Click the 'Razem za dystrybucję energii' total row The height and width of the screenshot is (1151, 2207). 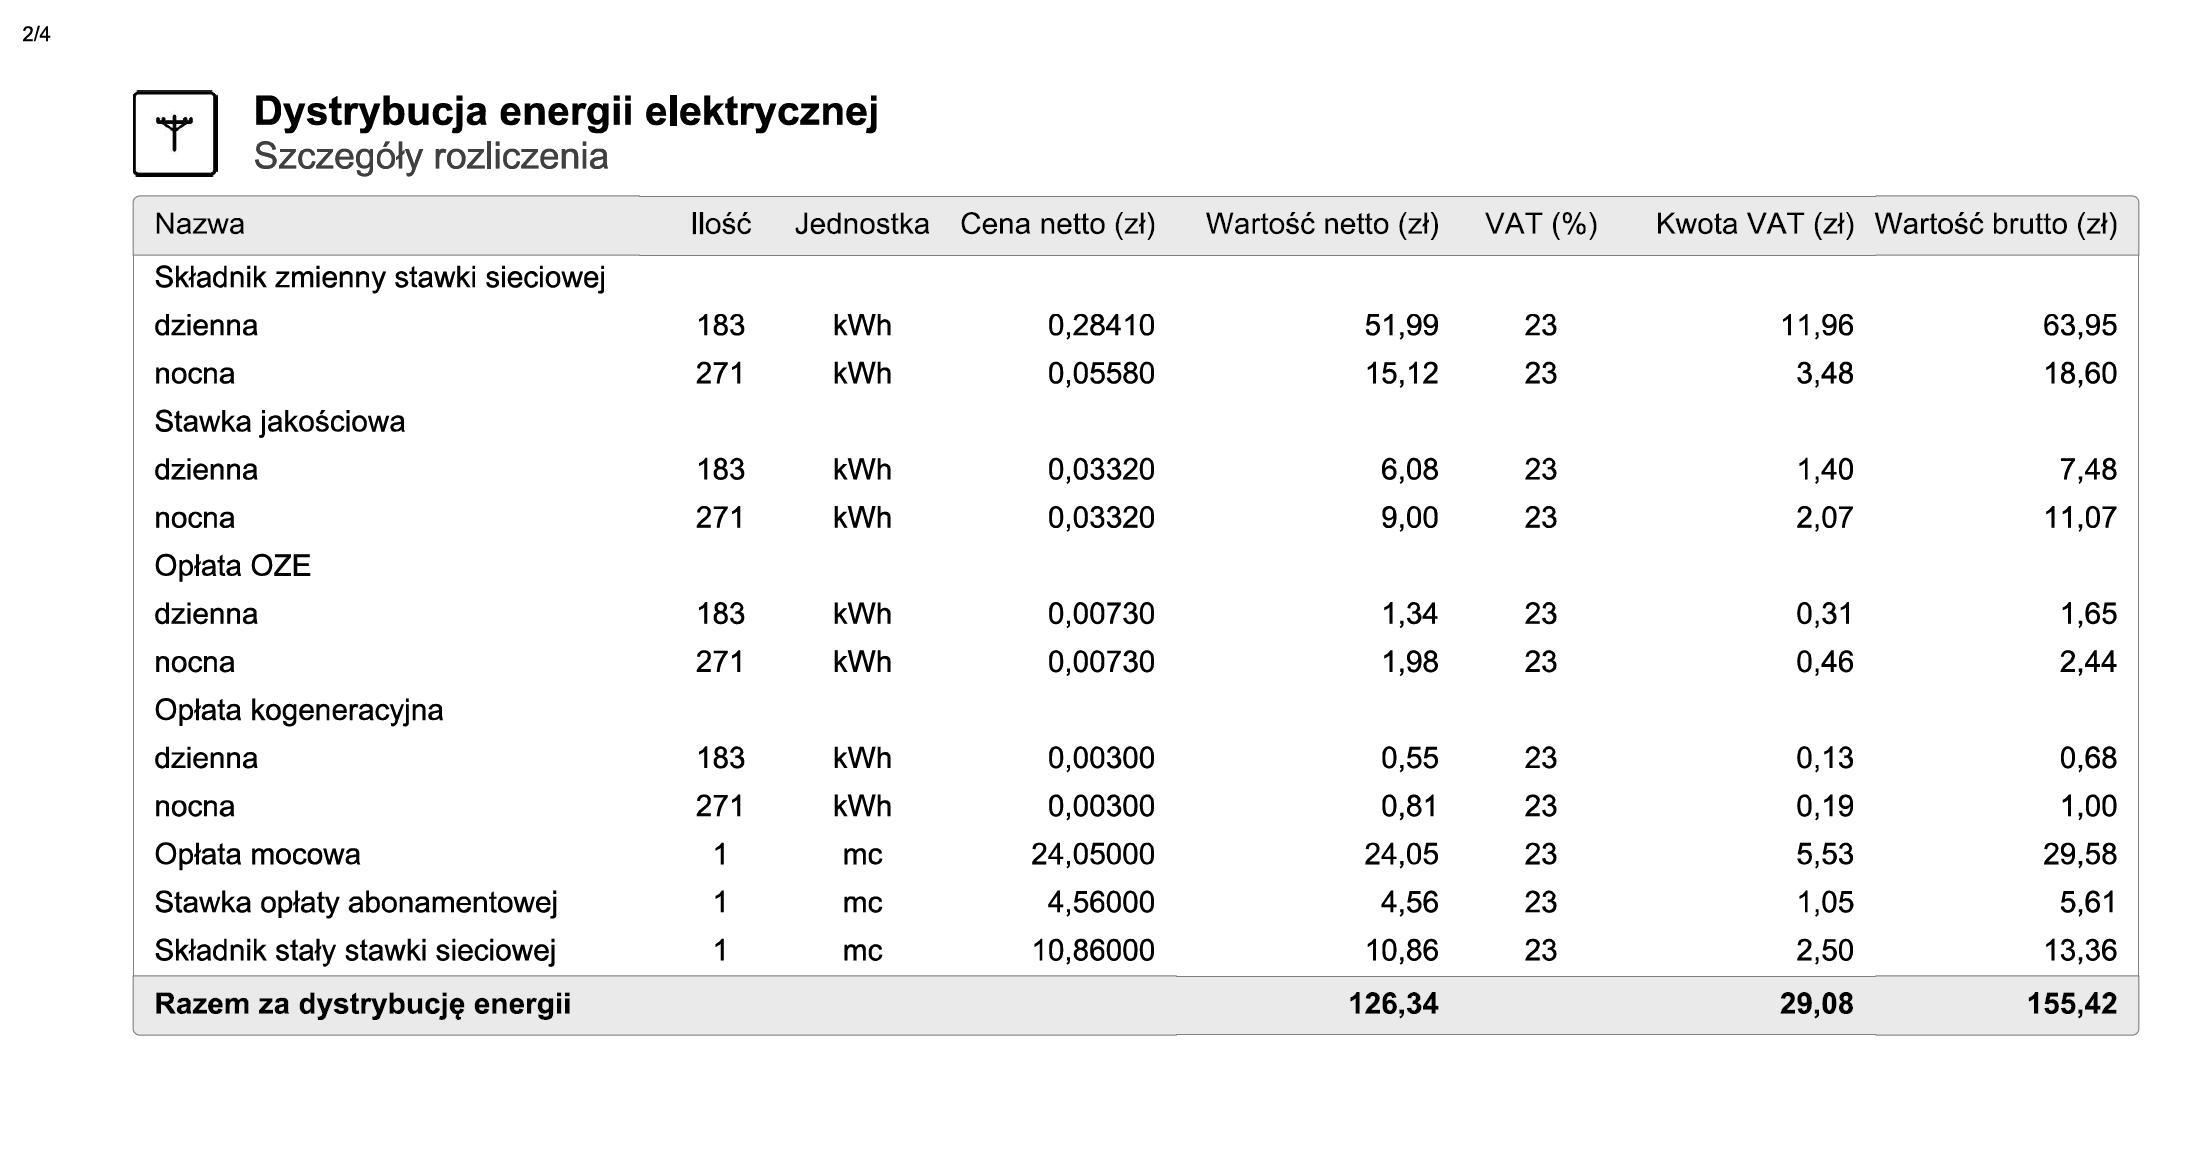[1136, 1005]
